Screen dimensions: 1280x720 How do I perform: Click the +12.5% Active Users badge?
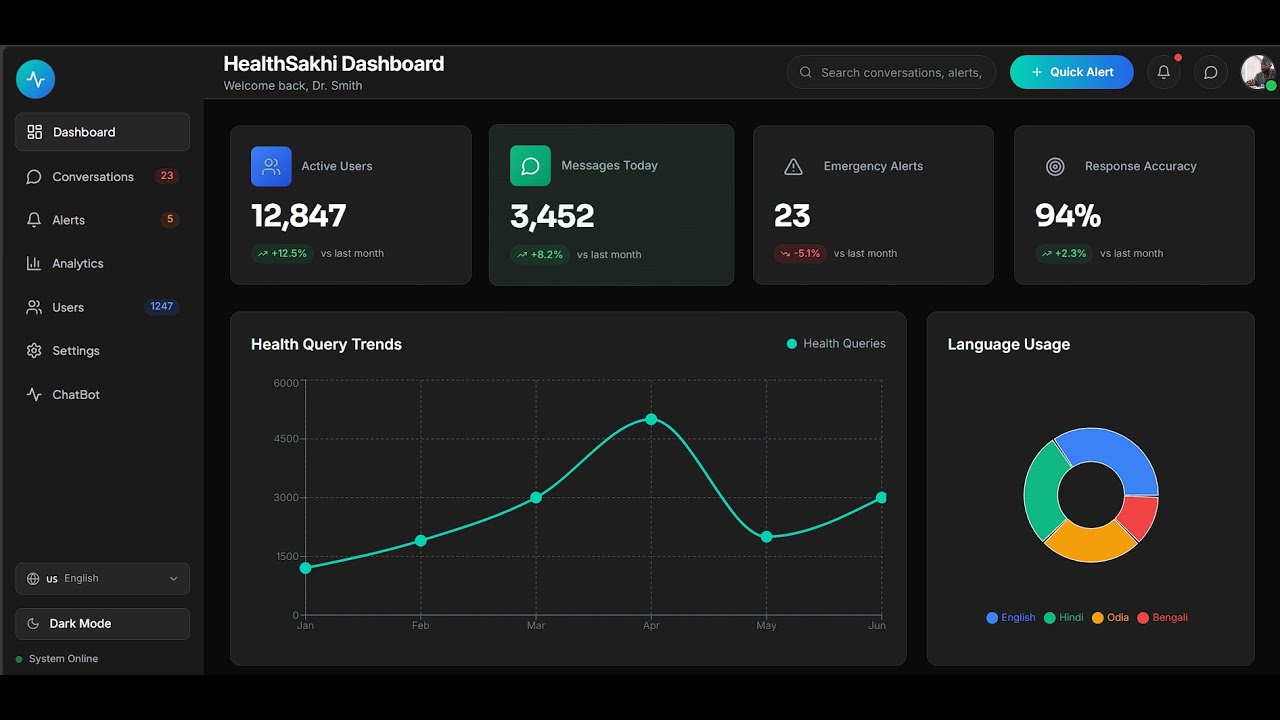click(282, 254)
